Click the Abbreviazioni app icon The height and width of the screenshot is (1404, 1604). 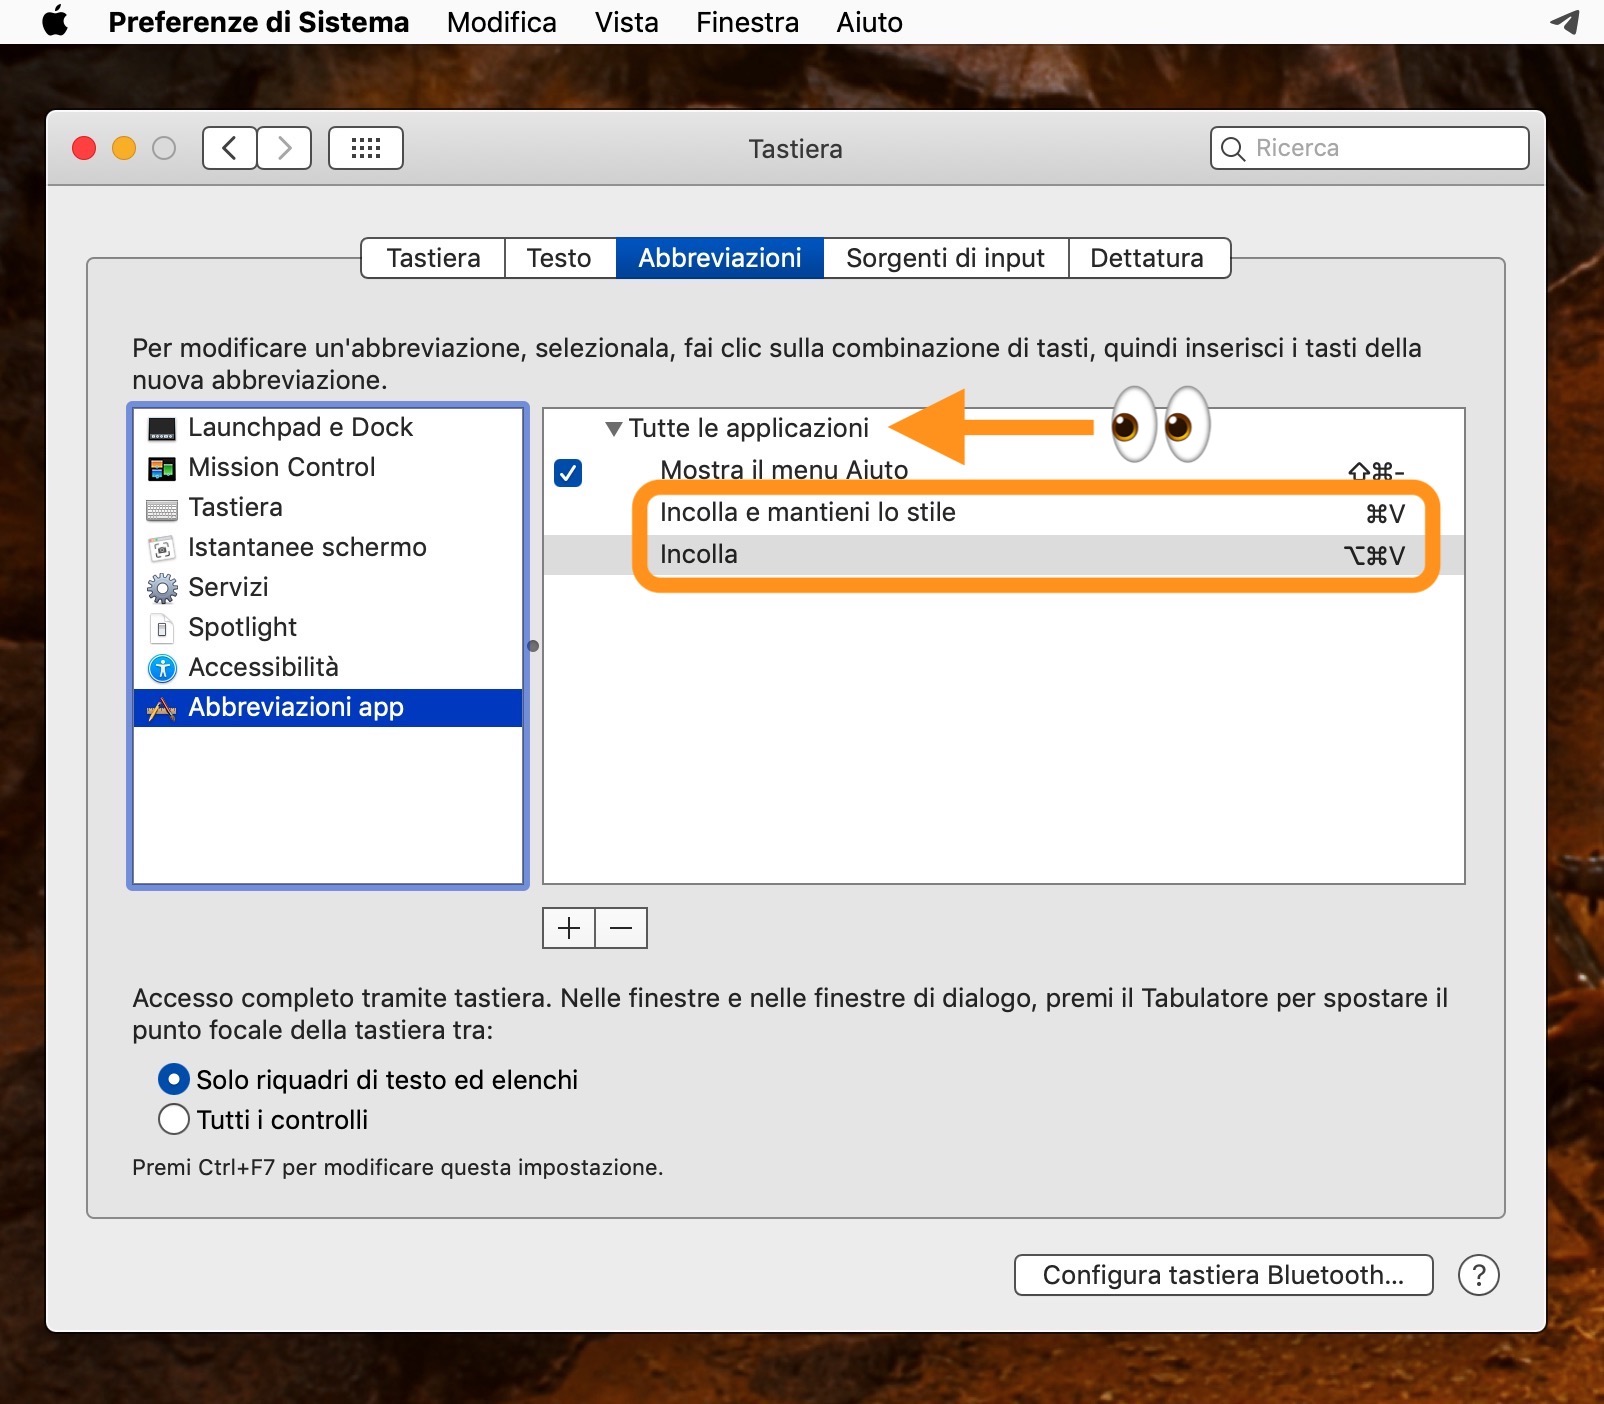pos(162,708)
